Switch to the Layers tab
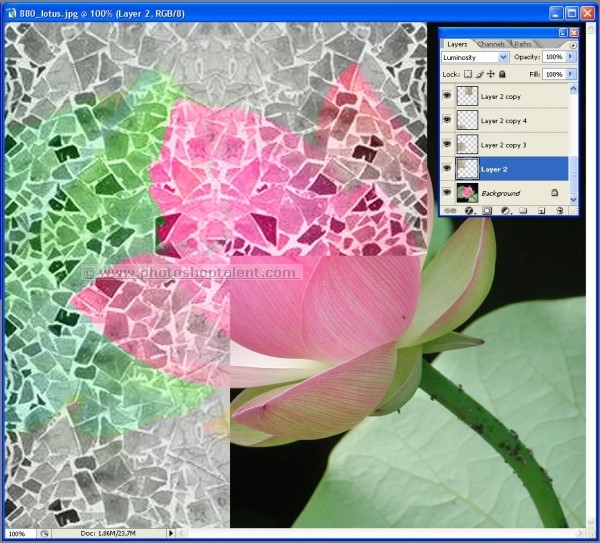The width and height of the screenshot is (600, 543). [457, 44]
